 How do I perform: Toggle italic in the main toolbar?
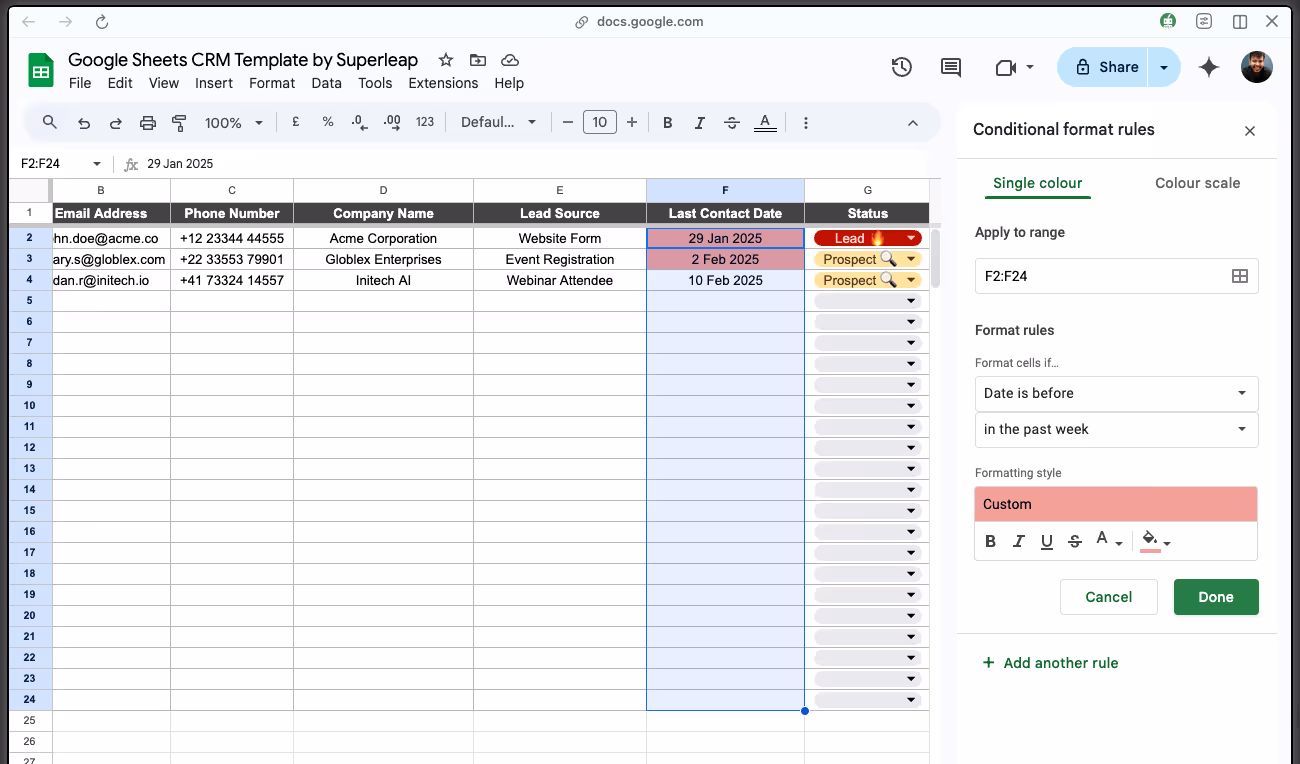tap(700, 122)
